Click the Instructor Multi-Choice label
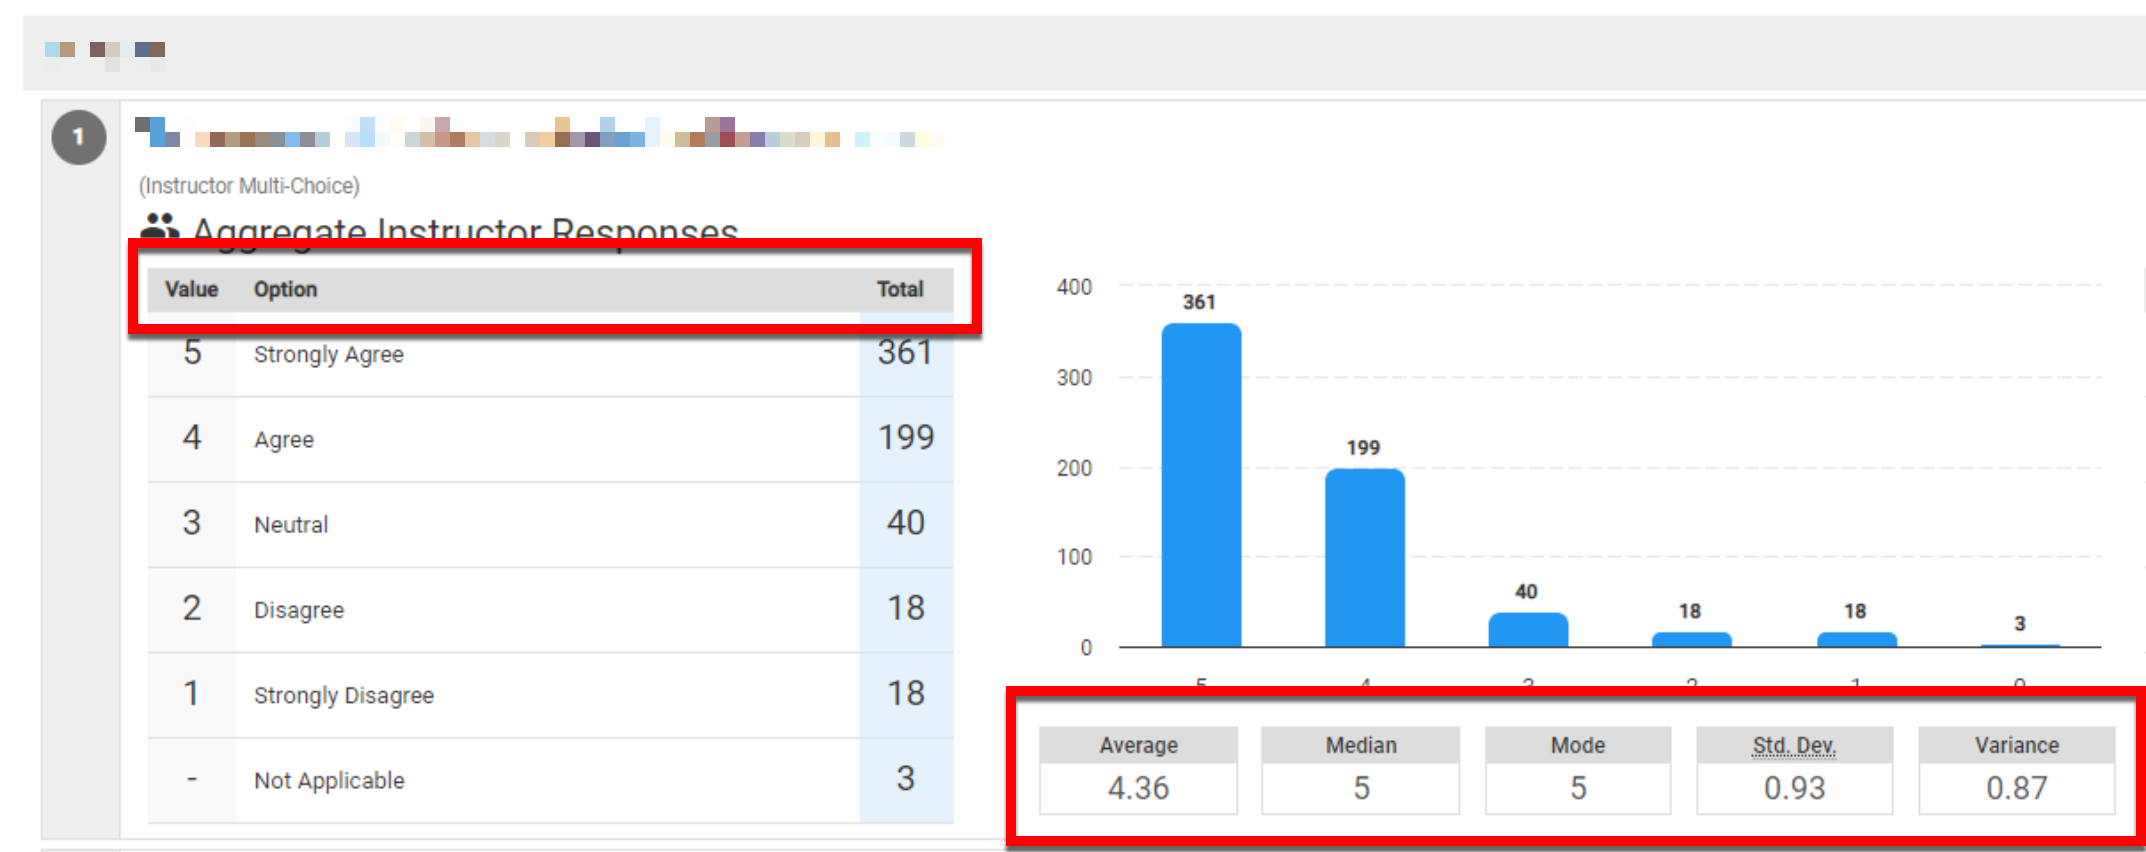This screenshot has height=852, width=2146. [249, 186]
